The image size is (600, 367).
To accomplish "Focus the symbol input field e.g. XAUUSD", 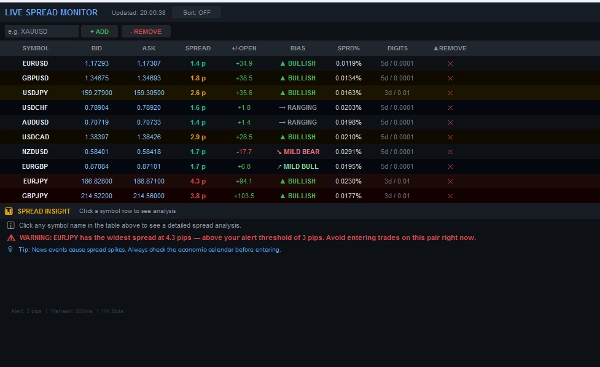I will pyautogui.click(x=42, y=31).
